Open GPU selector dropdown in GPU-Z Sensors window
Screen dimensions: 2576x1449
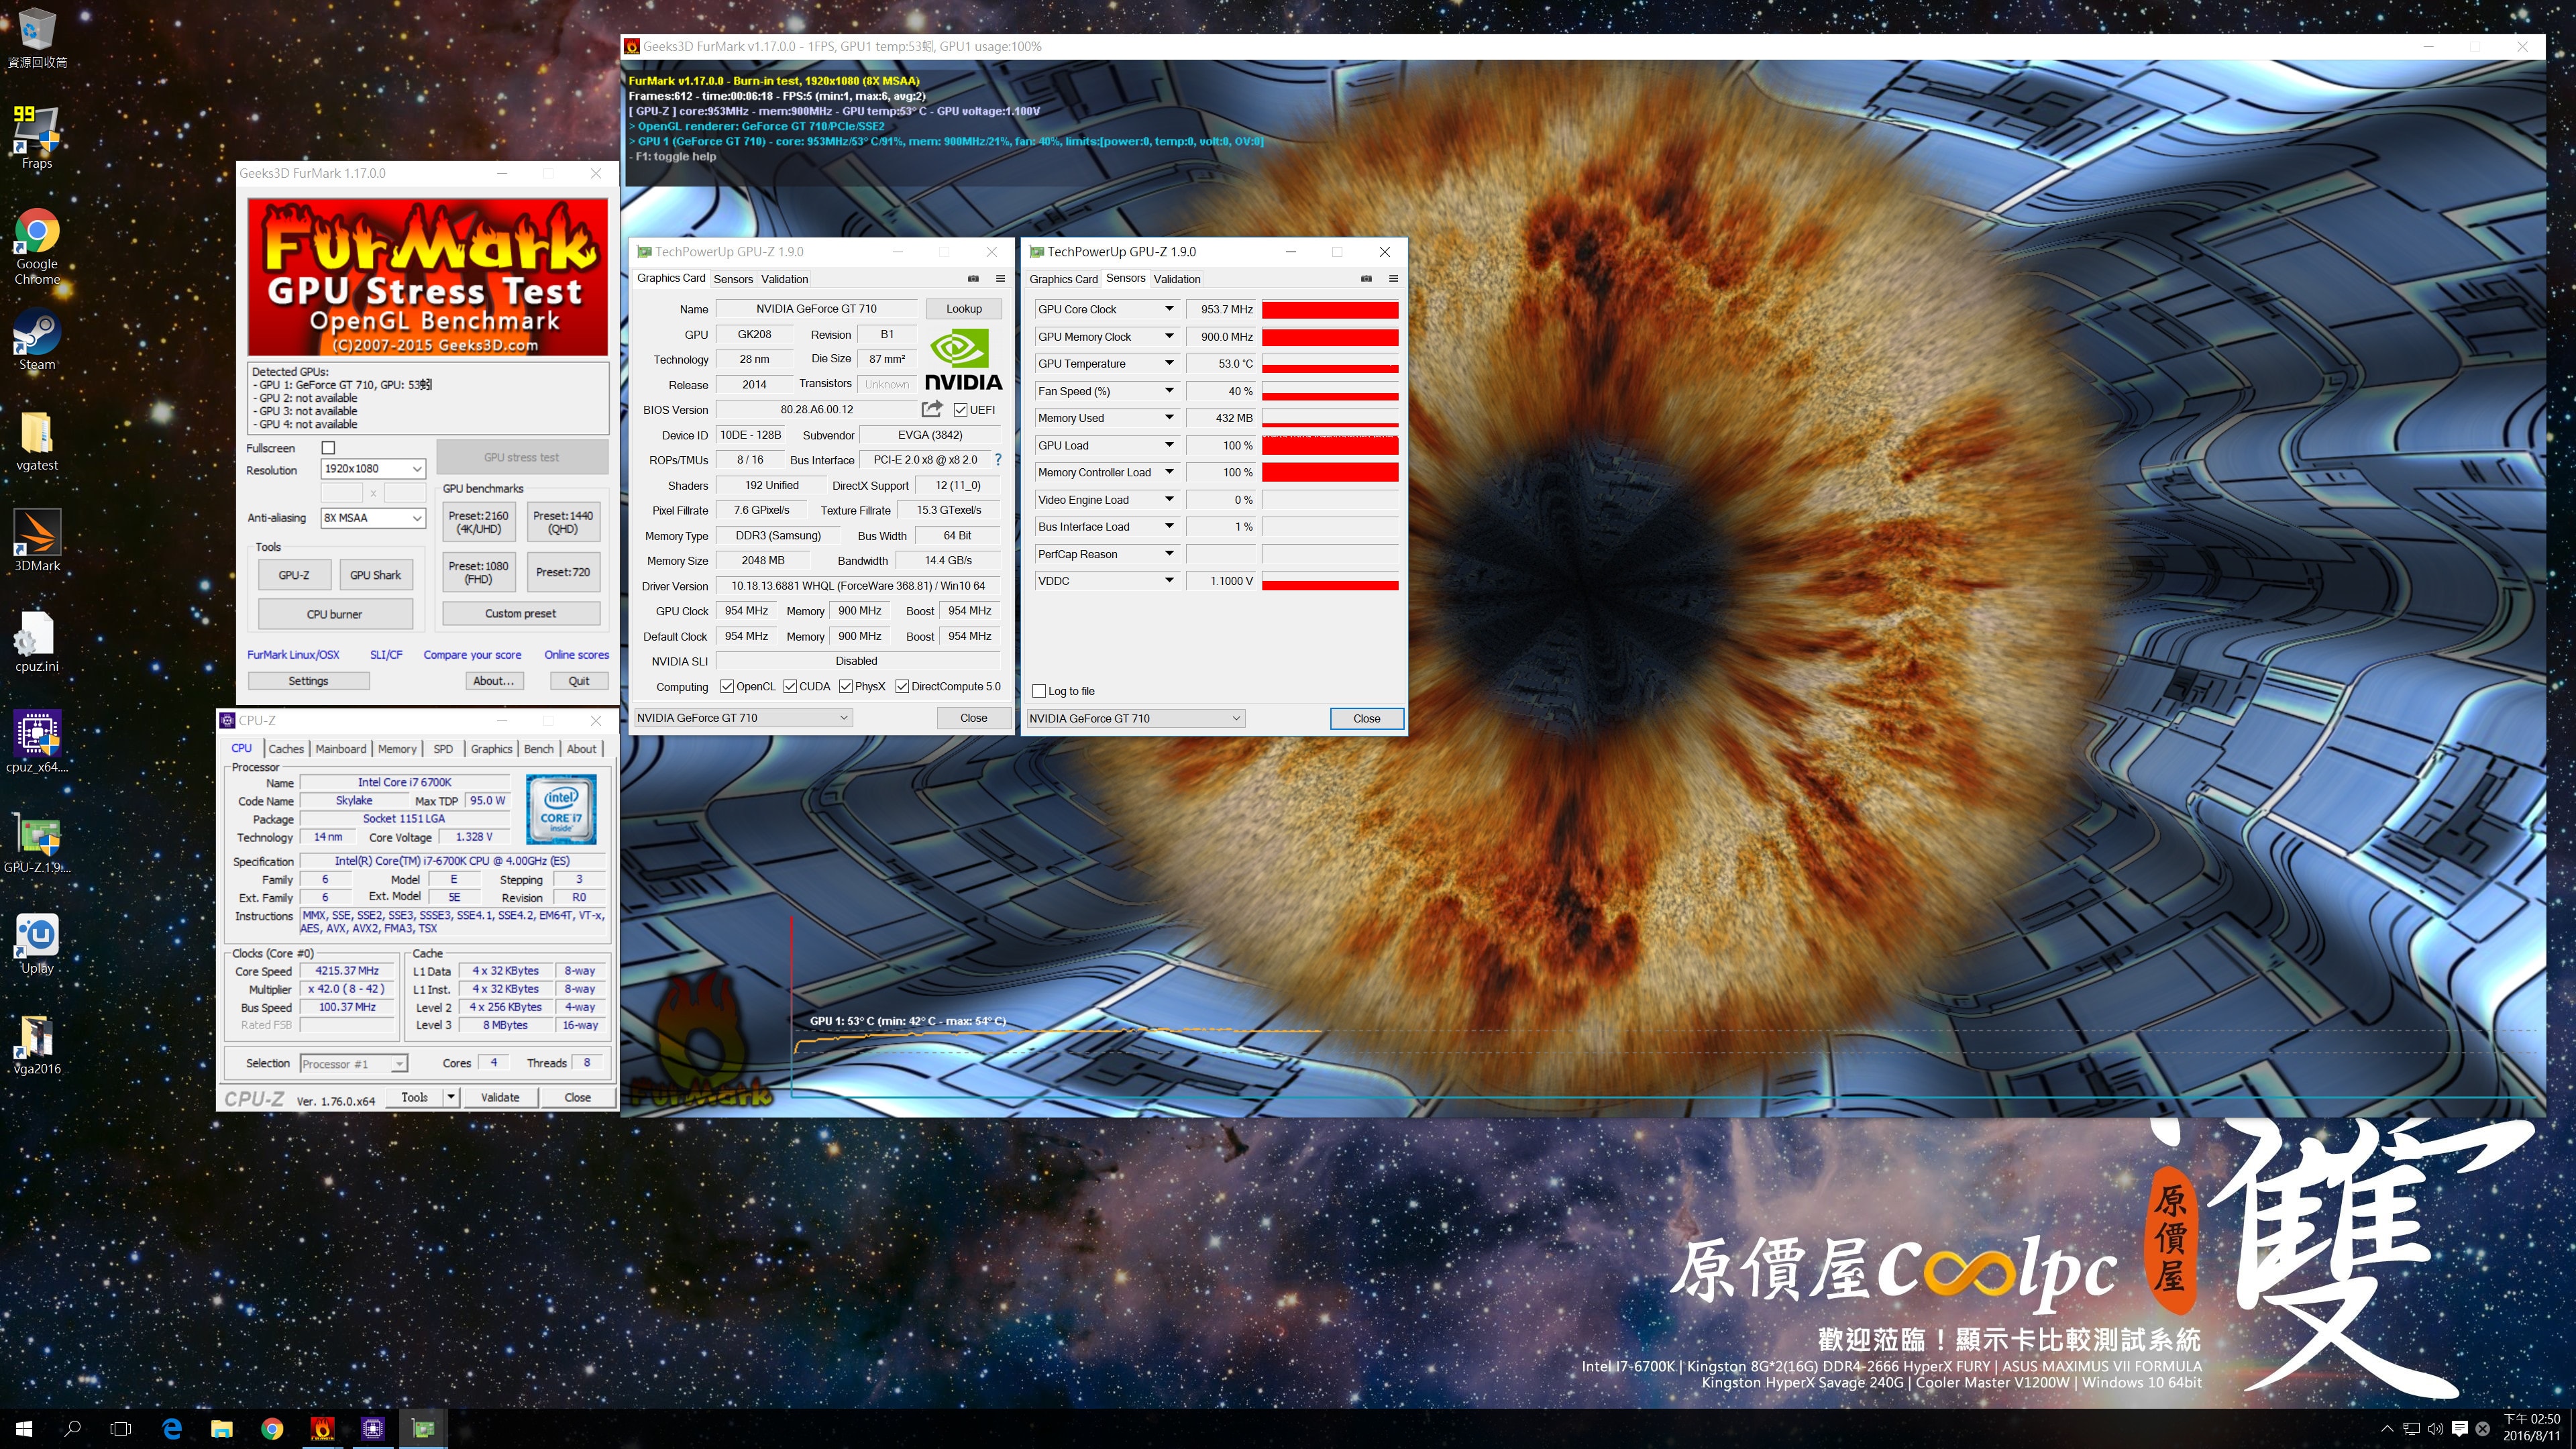pos(1136,718)
